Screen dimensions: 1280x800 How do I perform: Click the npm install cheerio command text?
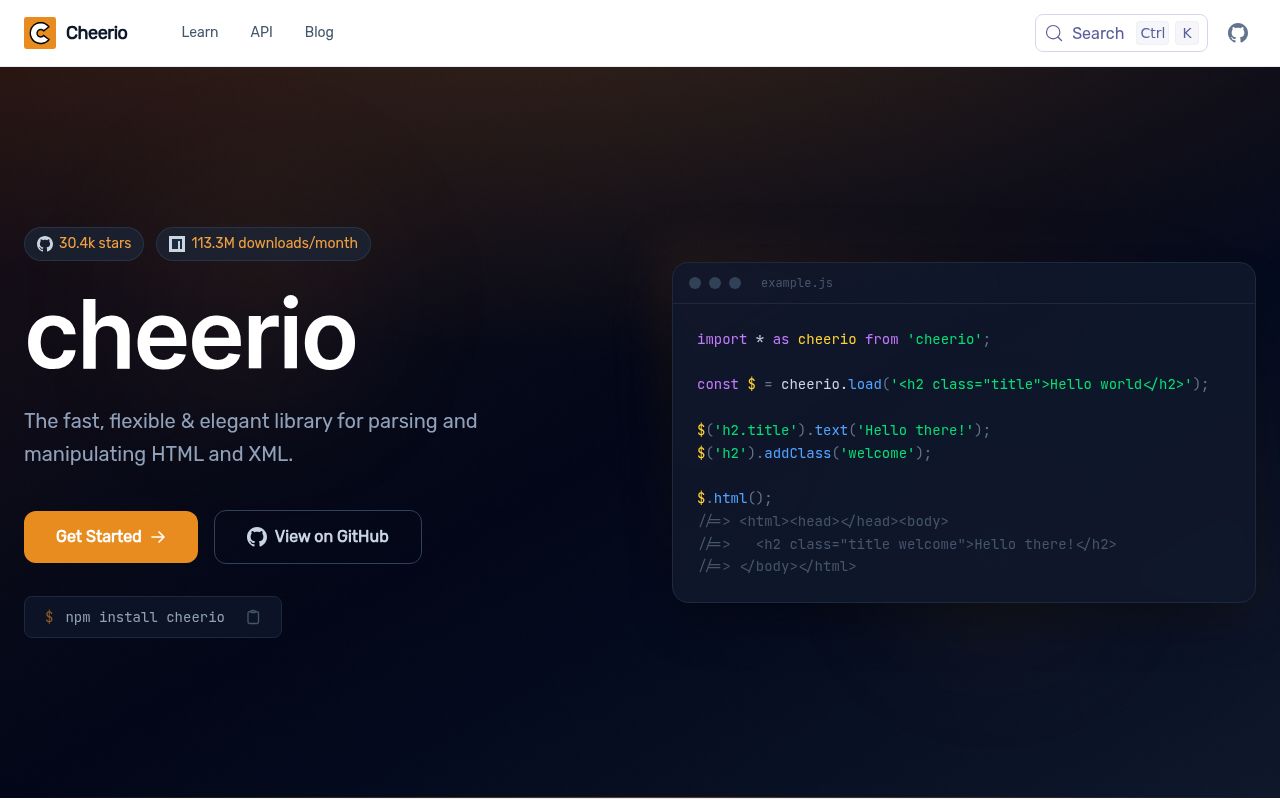[145, 617]
